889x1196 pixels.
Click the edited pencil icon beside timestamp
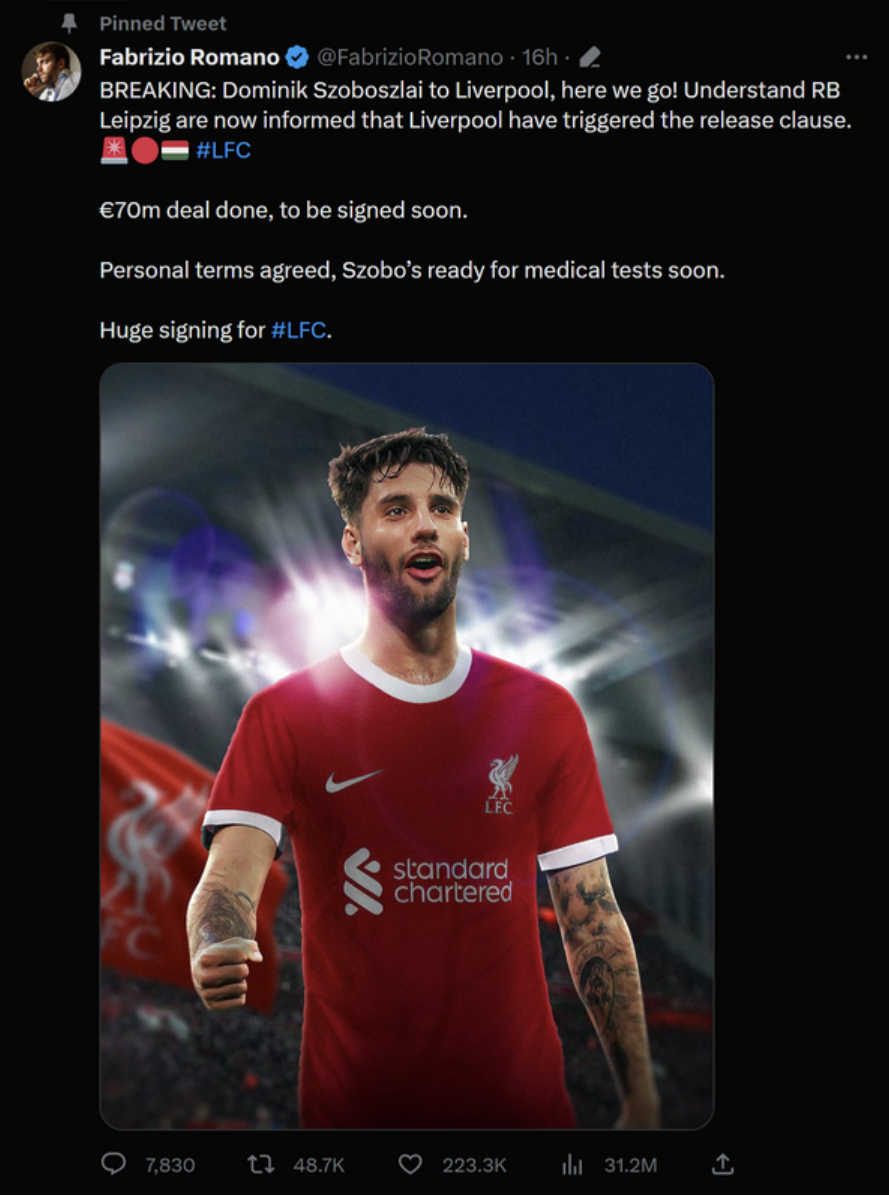pyautogui.click(x=590, y=57)
